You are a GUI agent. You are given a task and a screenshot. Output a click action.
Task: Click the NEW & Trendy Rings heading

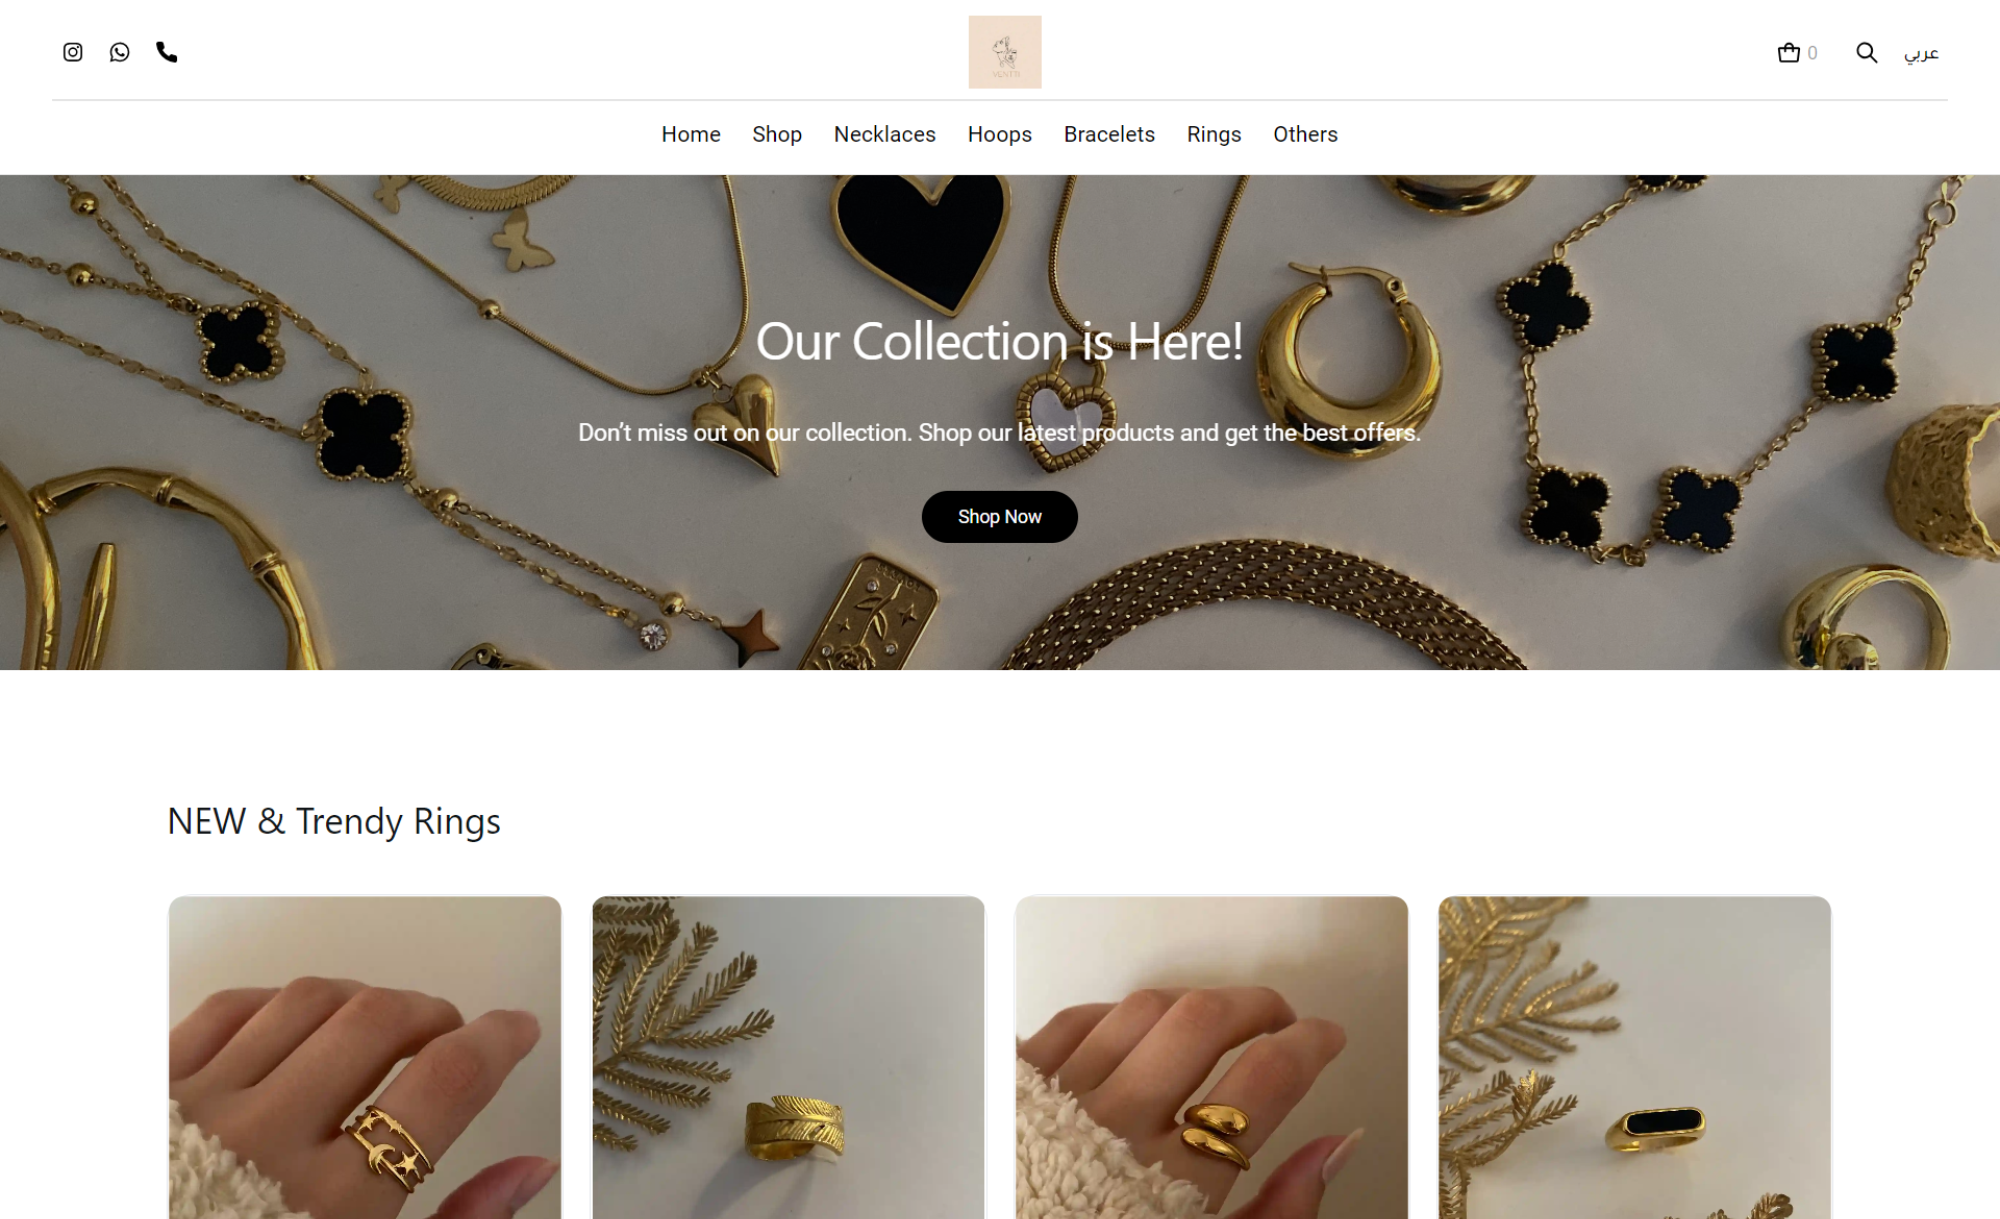[334, 821]
